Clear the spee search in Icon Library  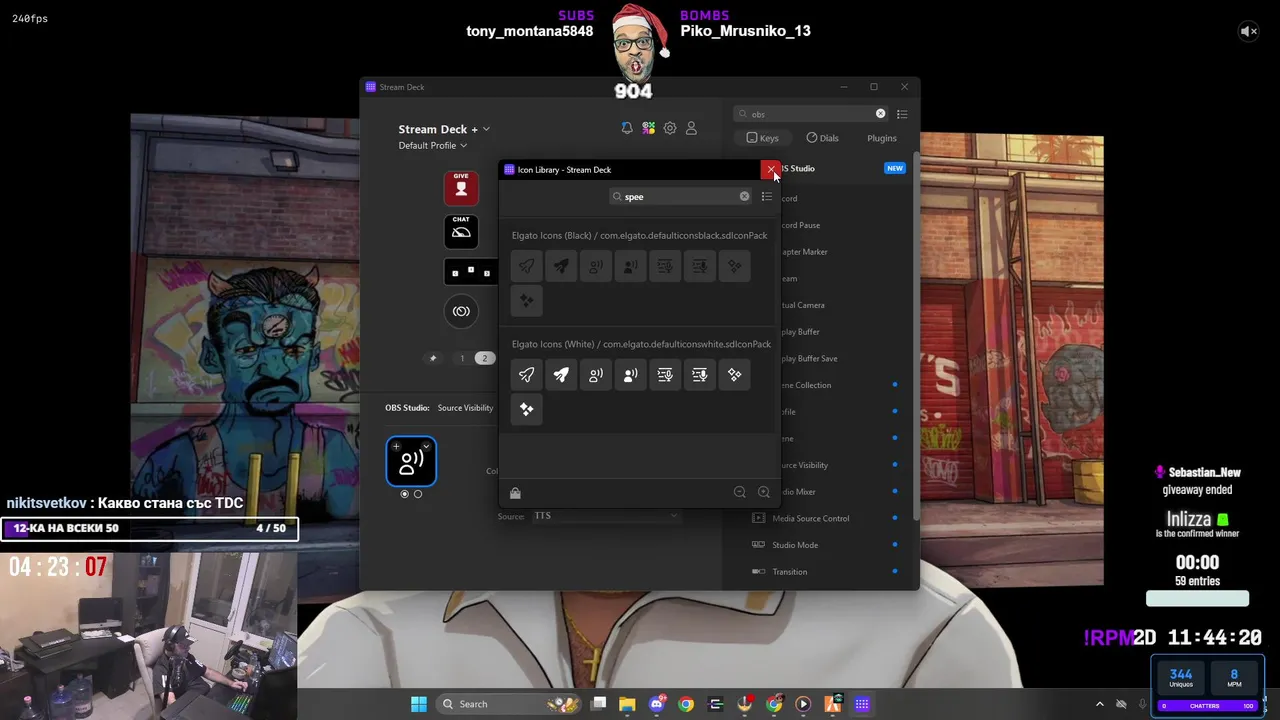click(744, 197)
